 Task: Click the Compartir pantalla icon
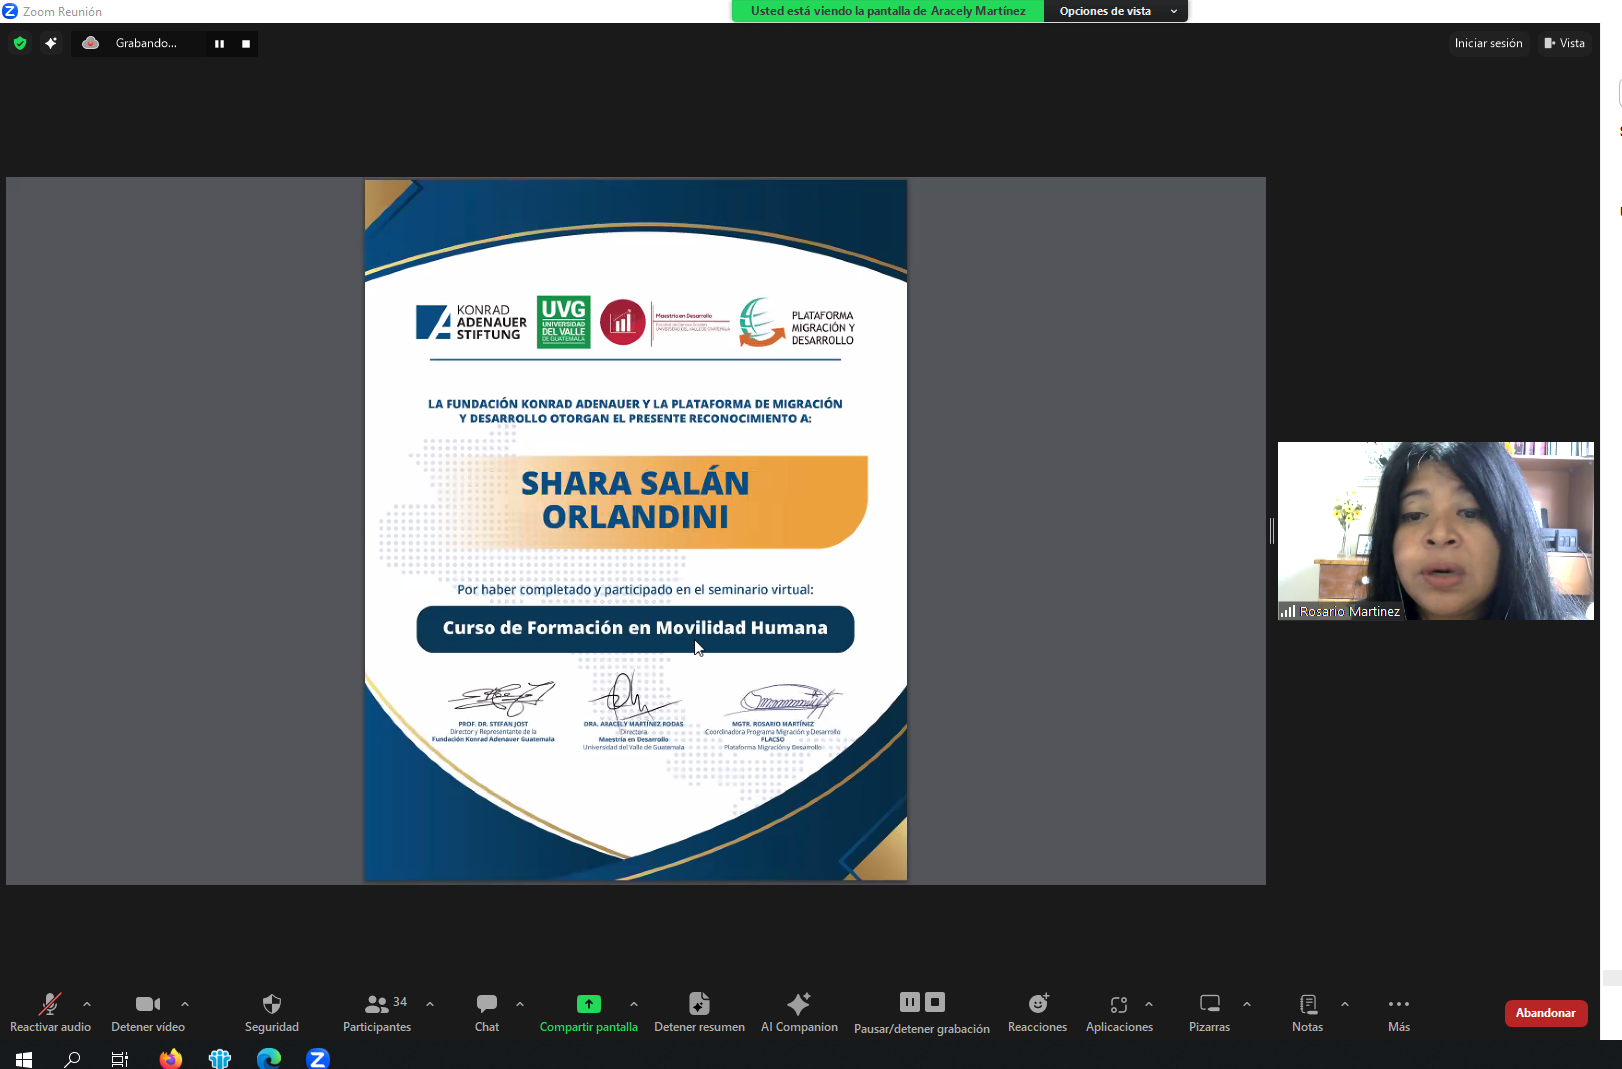pyautogui.click(x=588, y=1004)
